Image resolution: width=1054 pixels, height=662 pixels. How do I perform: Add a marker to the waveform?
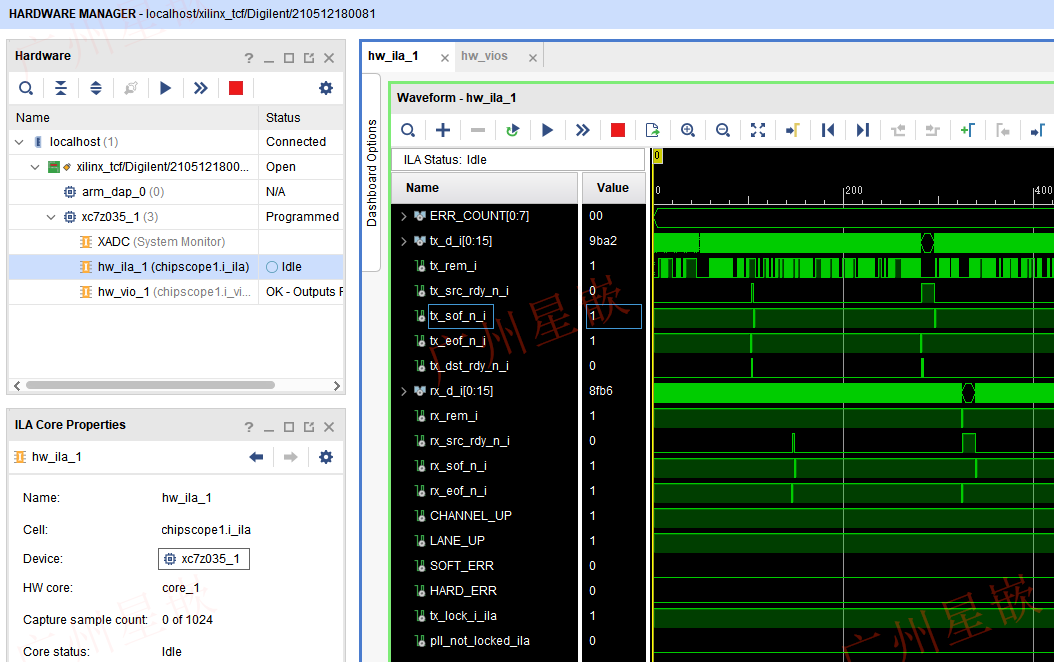click(x=967, y=130)
